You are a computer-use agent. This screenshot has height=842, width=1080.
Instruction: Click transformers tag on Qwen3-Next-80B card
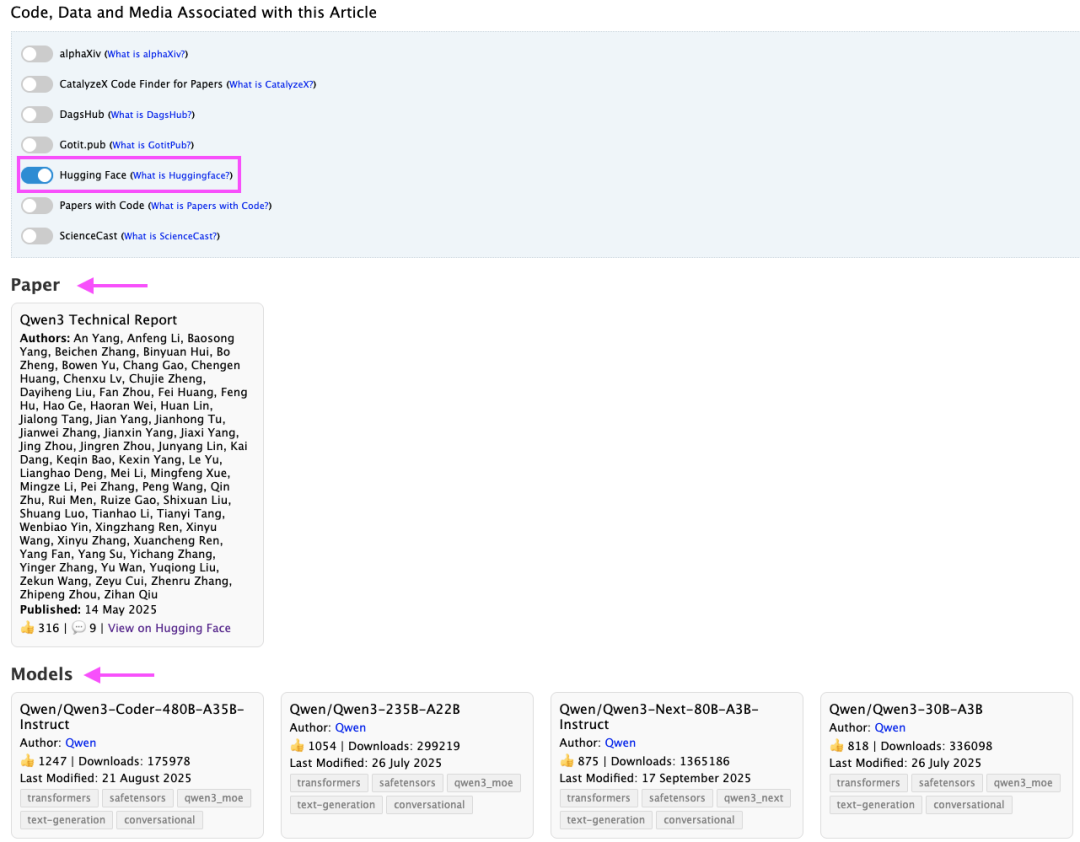point(599,798)
